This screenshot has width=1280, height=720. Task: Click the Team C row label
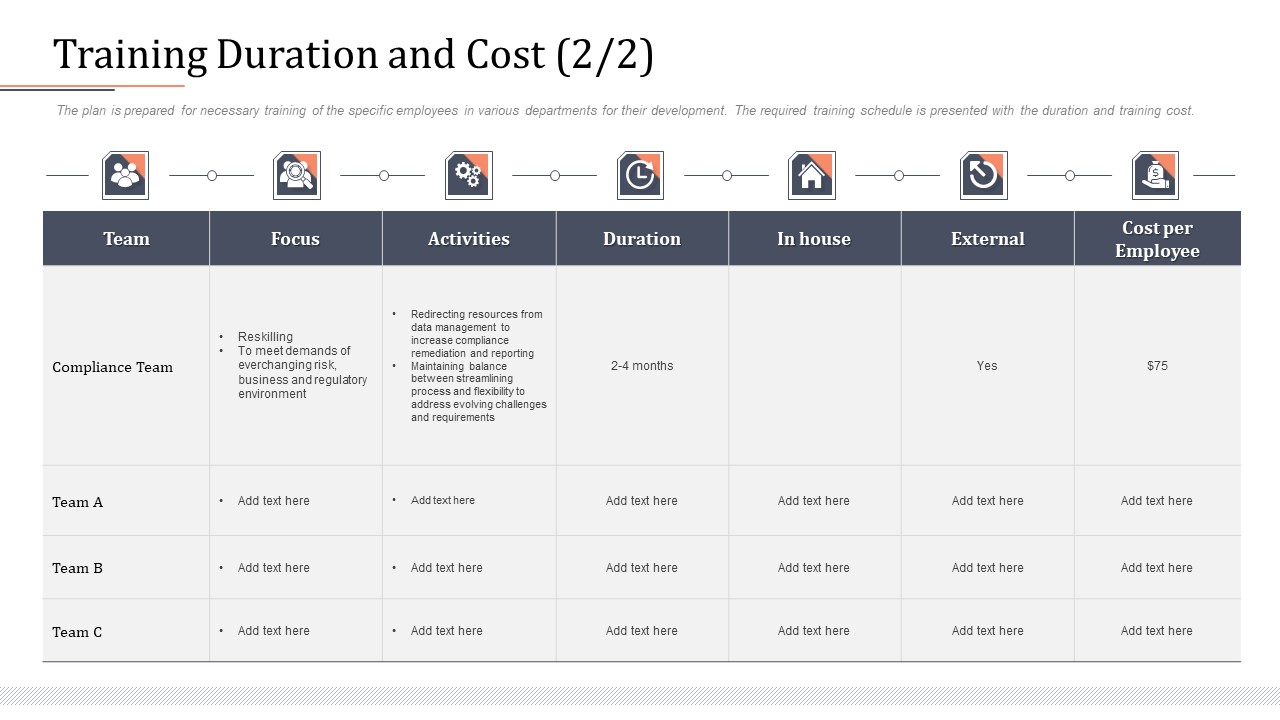click(x=77, y=632)
